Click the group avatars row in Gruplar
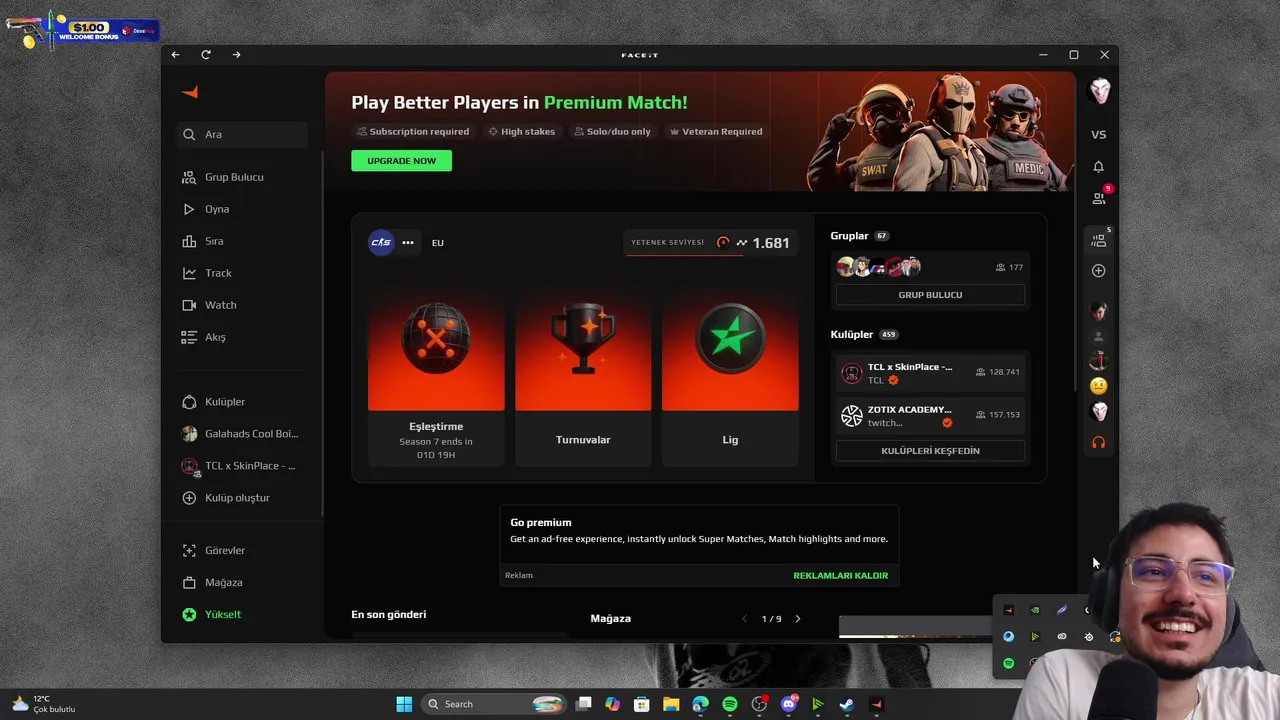 coord(878,267)
